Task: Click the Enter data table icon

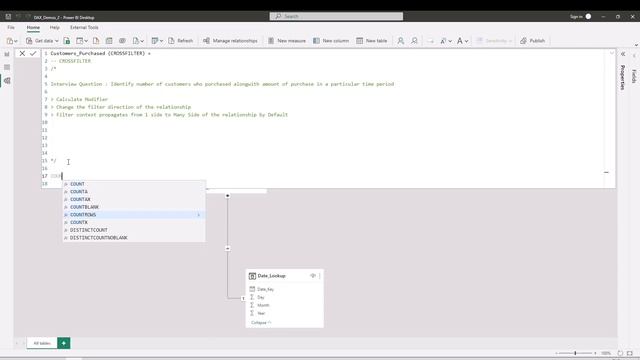Action: click(x=109, y=41)
